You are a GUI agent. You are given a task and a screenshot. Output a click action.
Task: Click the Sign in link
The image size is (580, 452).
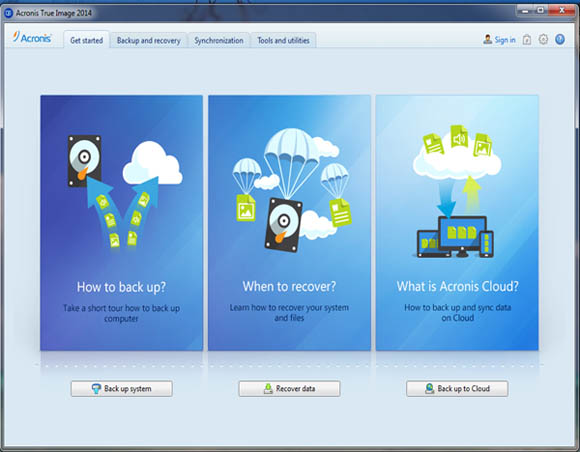[x=505, y=40]
